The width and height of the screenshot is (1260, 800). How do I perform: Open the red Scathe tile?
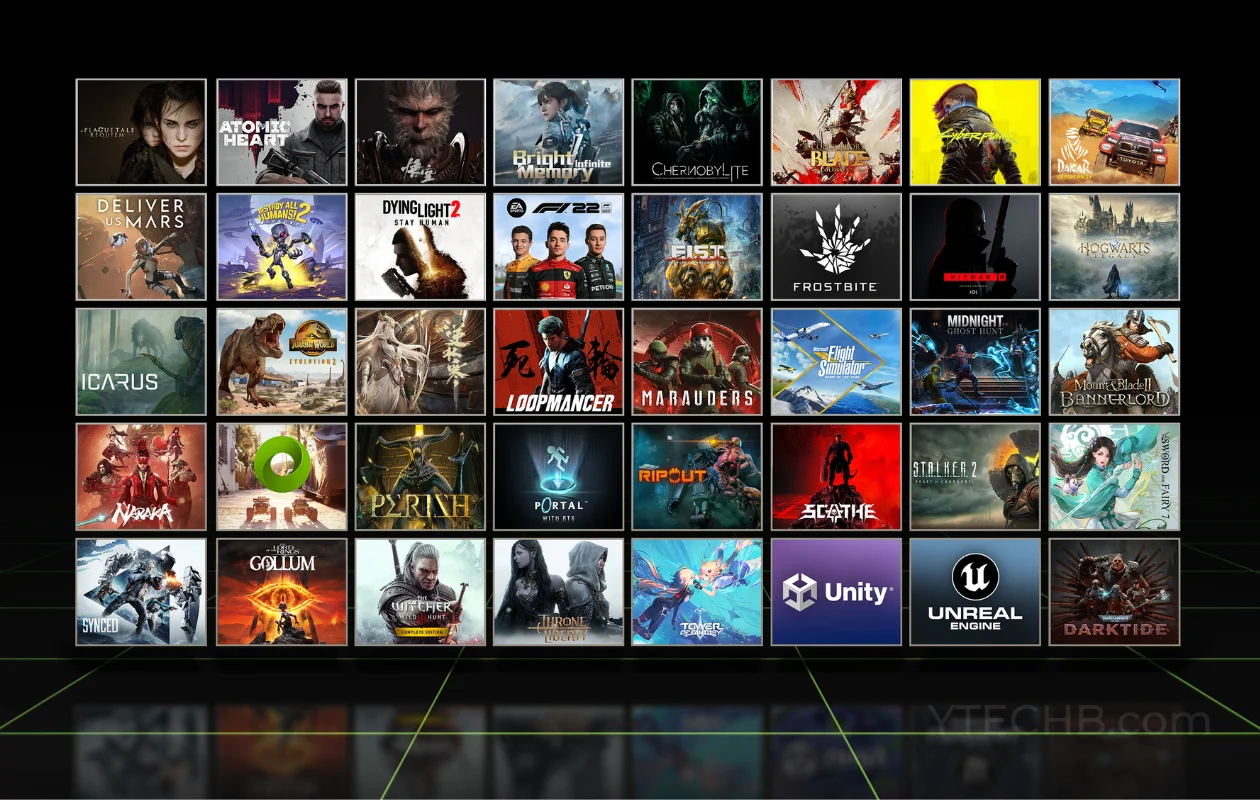point(836,477)
